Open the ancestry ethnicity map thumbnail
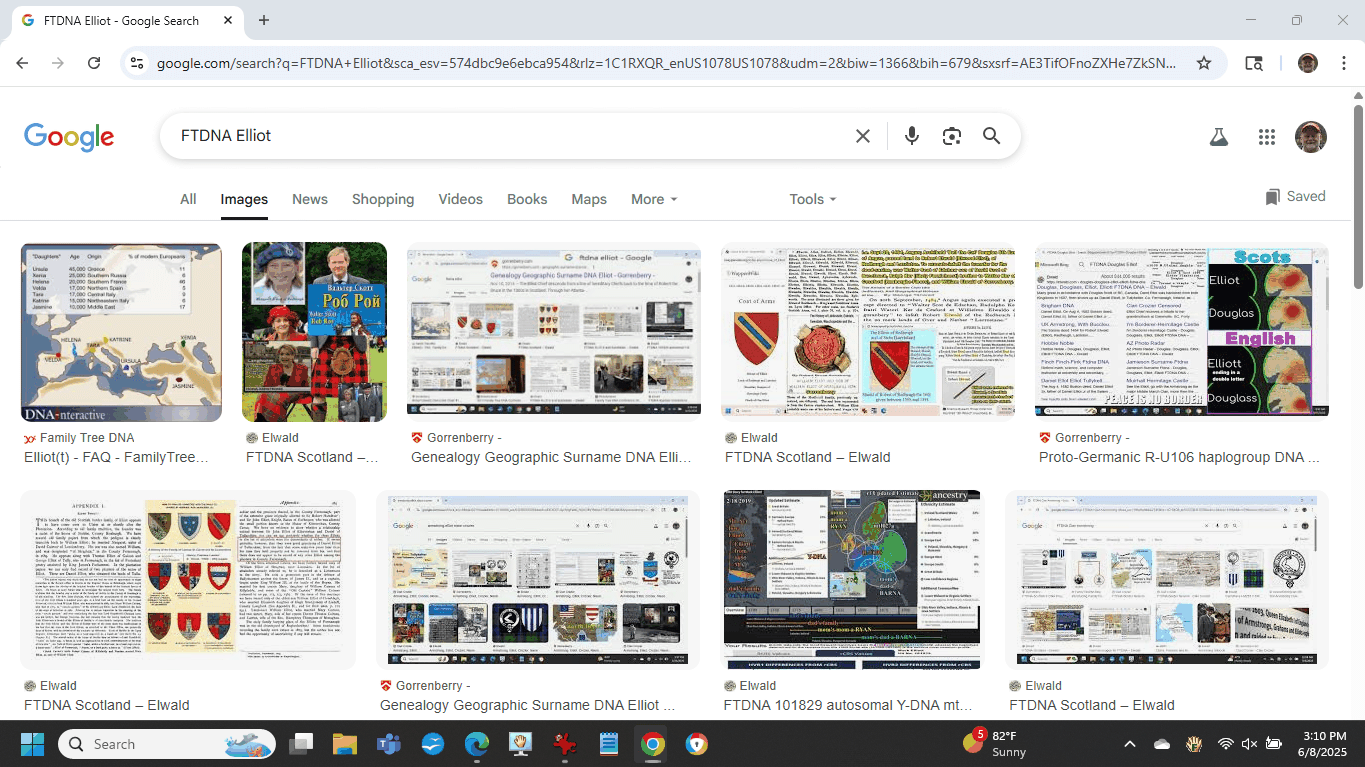Screen dimensions: 1365x767 [x=852, y=580]
